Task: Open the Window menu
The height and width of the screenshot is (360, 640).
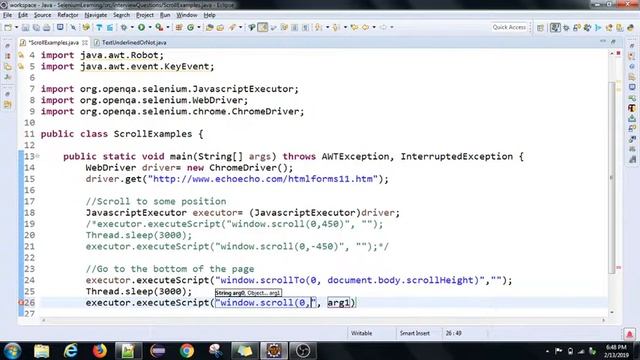Action: click(187, 15)
